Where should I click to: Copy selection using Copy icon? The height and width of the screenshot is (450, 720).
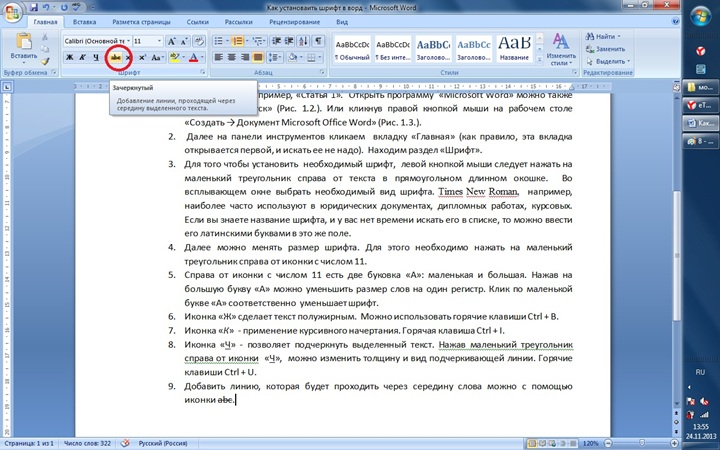point(45,49)
